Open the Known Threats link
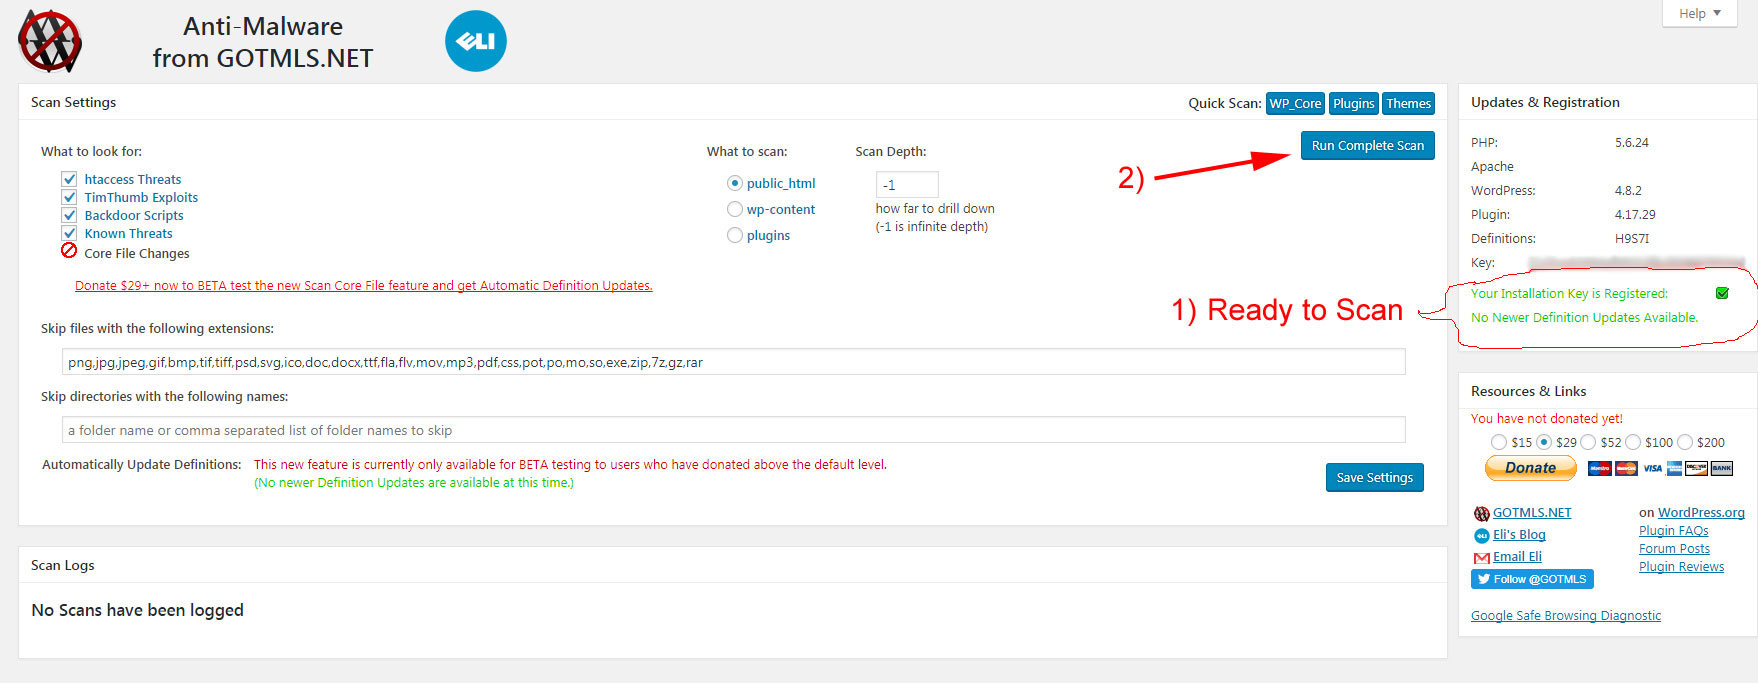This screenshot has height=683, width=1758. click(x=128, y=233)
